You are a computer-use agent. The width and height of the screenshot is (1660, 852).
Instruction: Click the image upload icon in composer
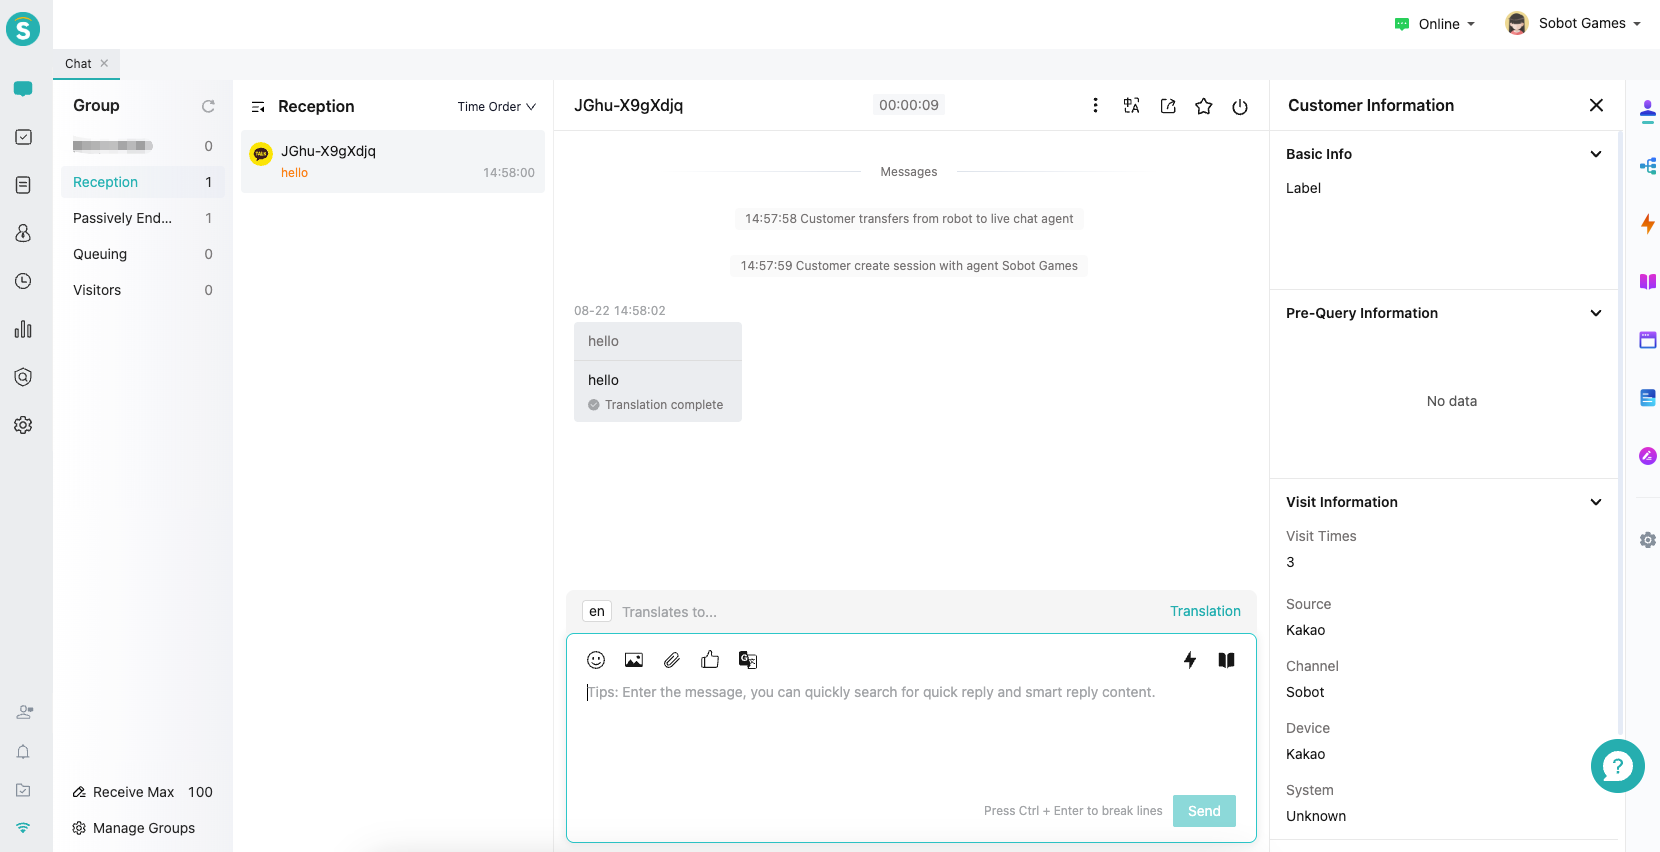point(634,660)
